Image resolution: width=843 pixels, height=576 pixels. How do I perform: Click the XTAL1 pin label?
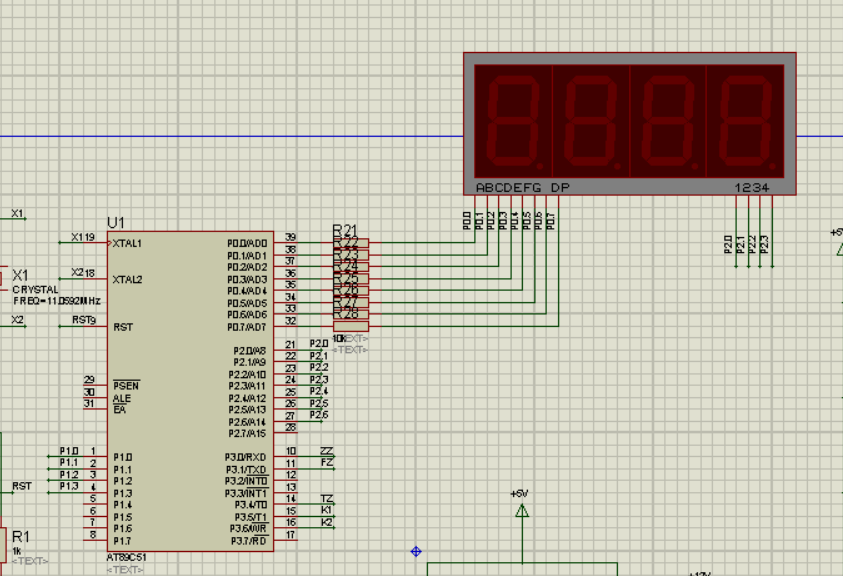[x=127, y=244]
